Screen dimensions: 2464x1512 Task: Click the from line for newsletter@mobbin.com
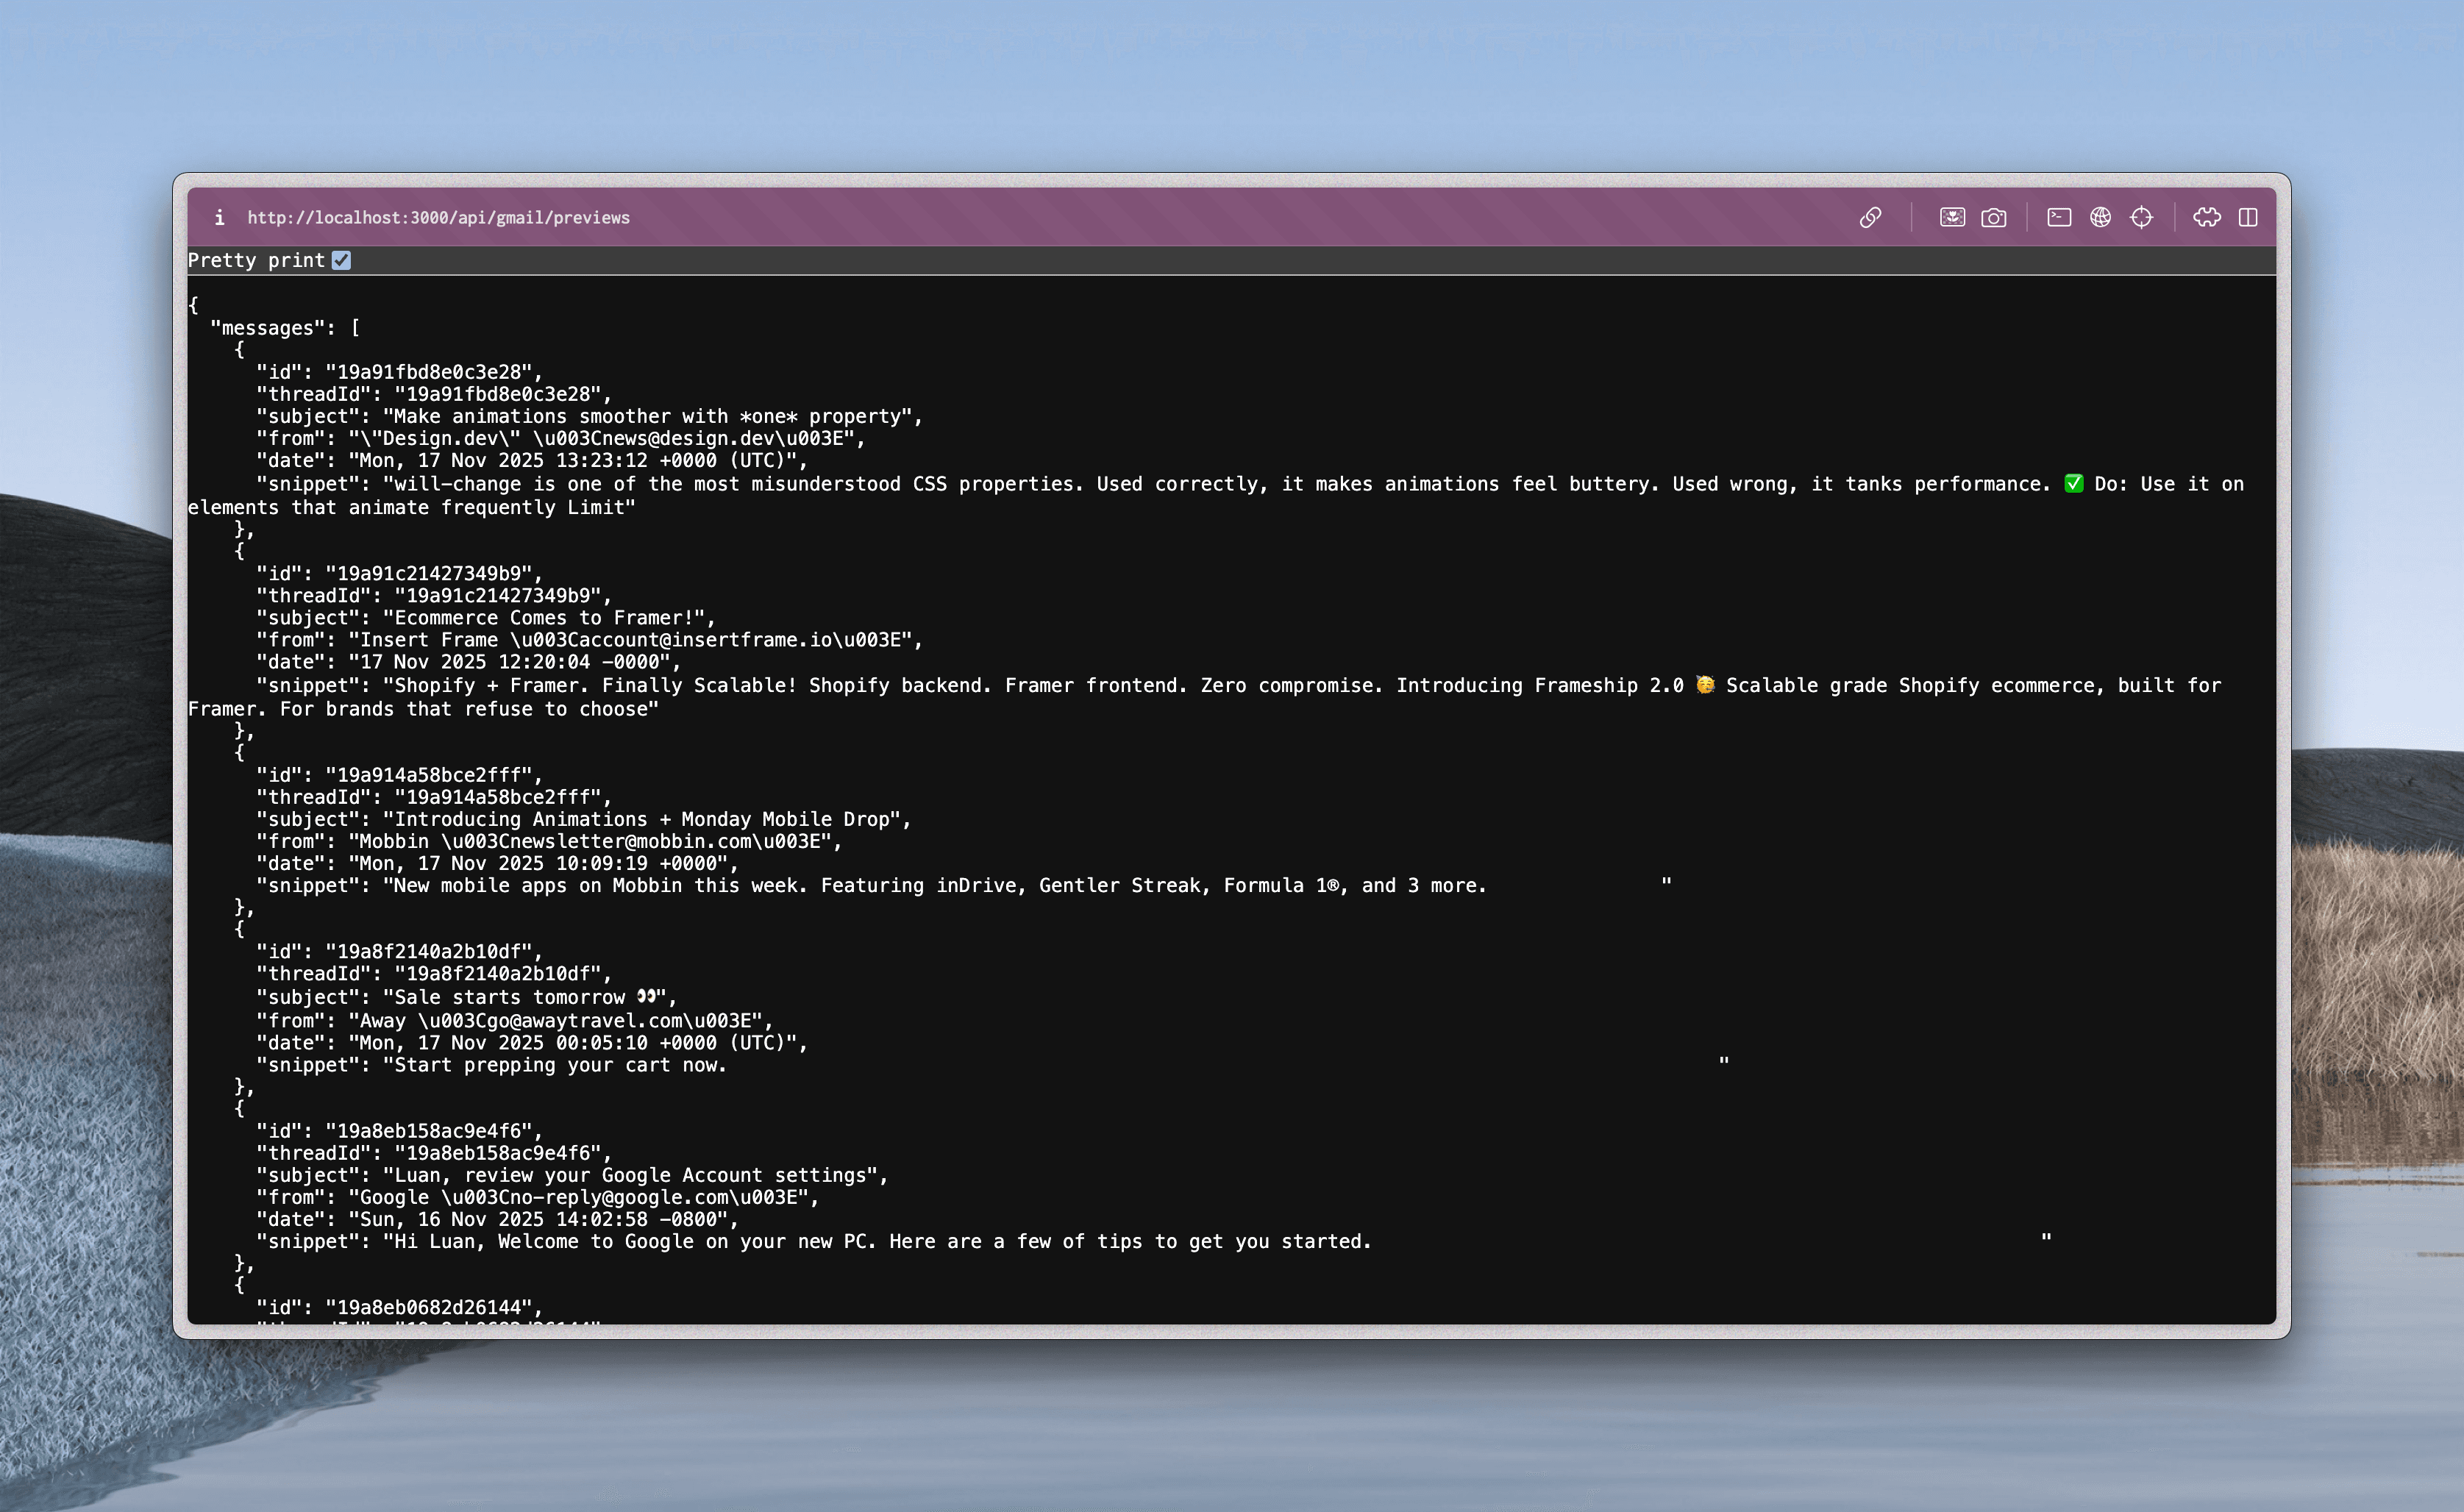pyautogui.click(x=549, y=841)
